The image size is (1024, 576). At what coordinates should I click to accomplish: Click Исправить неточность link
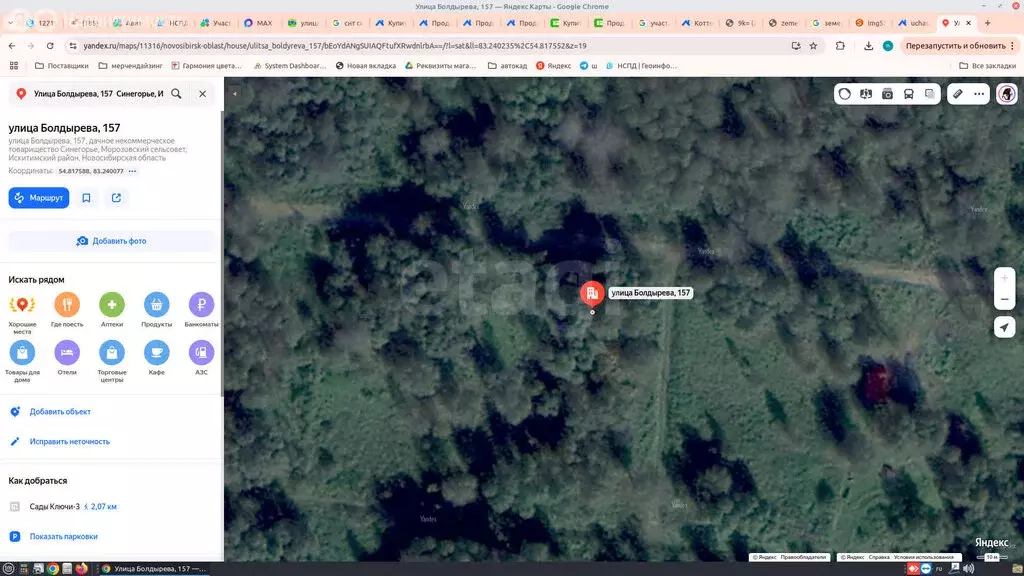69,441
